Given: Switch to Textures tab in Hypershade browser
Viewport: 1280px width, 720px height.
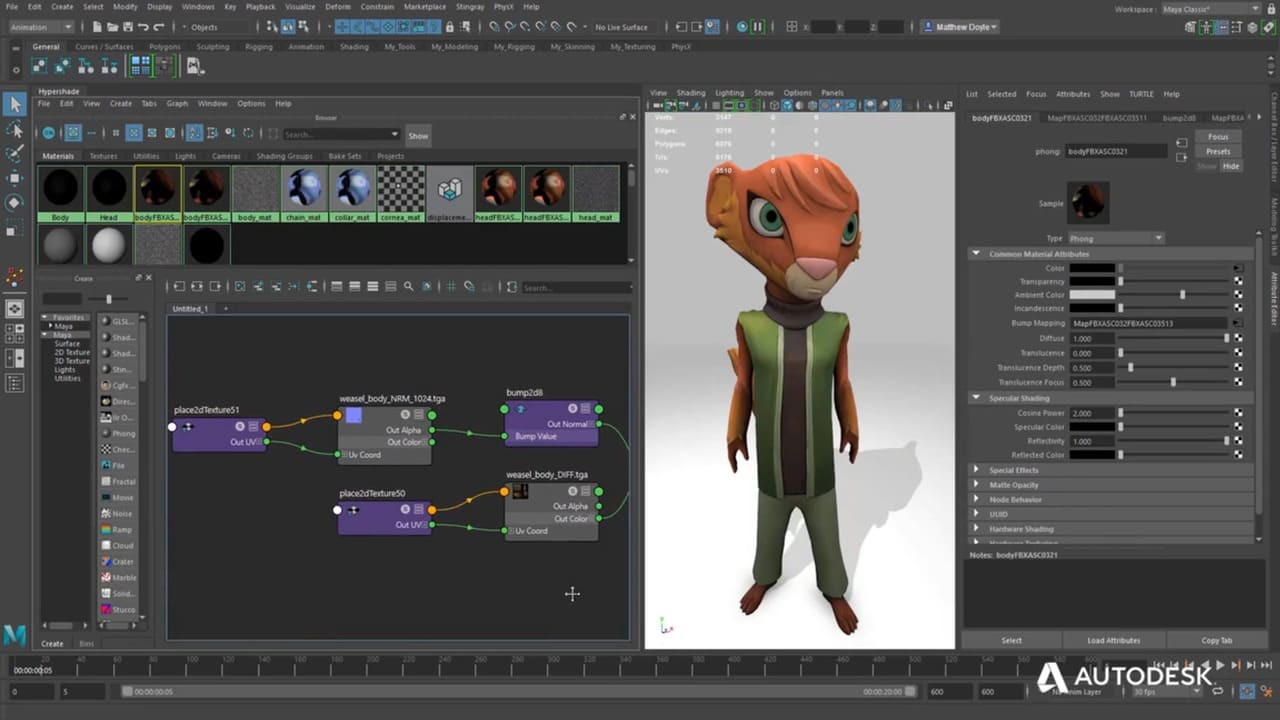Looking at the screenshot, I should pyautogui.click(x=103, y=156).
